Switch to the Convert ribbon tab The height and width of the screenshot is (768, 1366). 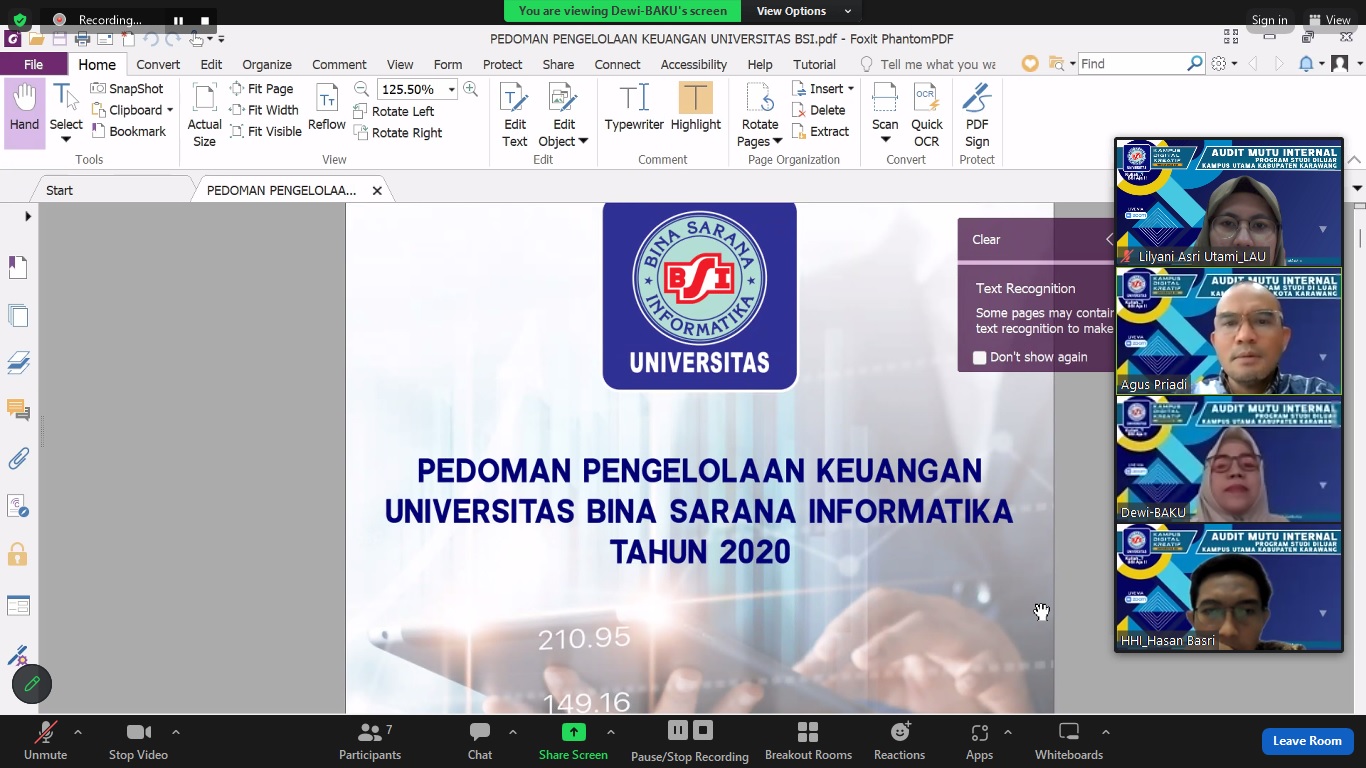click(158, 64)
